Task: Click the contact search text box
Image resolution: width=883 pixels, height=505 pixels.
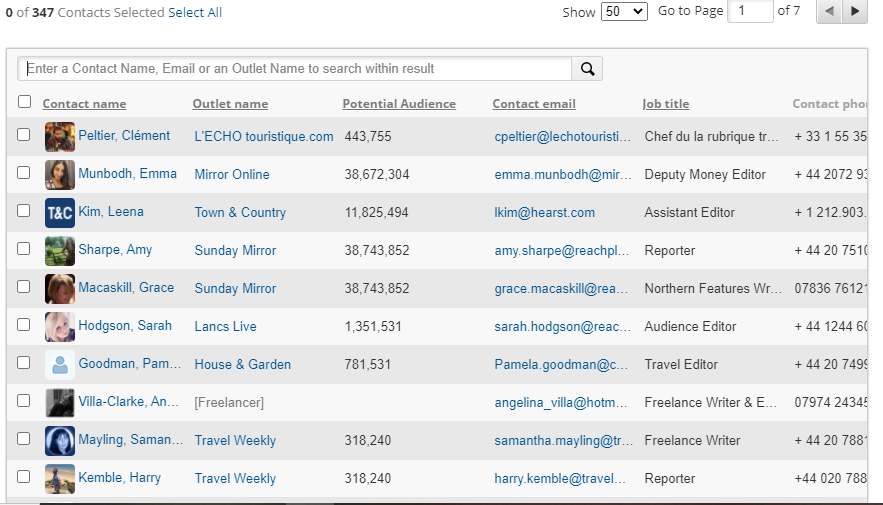Action: pyautogui.click(x=295, y=69)
